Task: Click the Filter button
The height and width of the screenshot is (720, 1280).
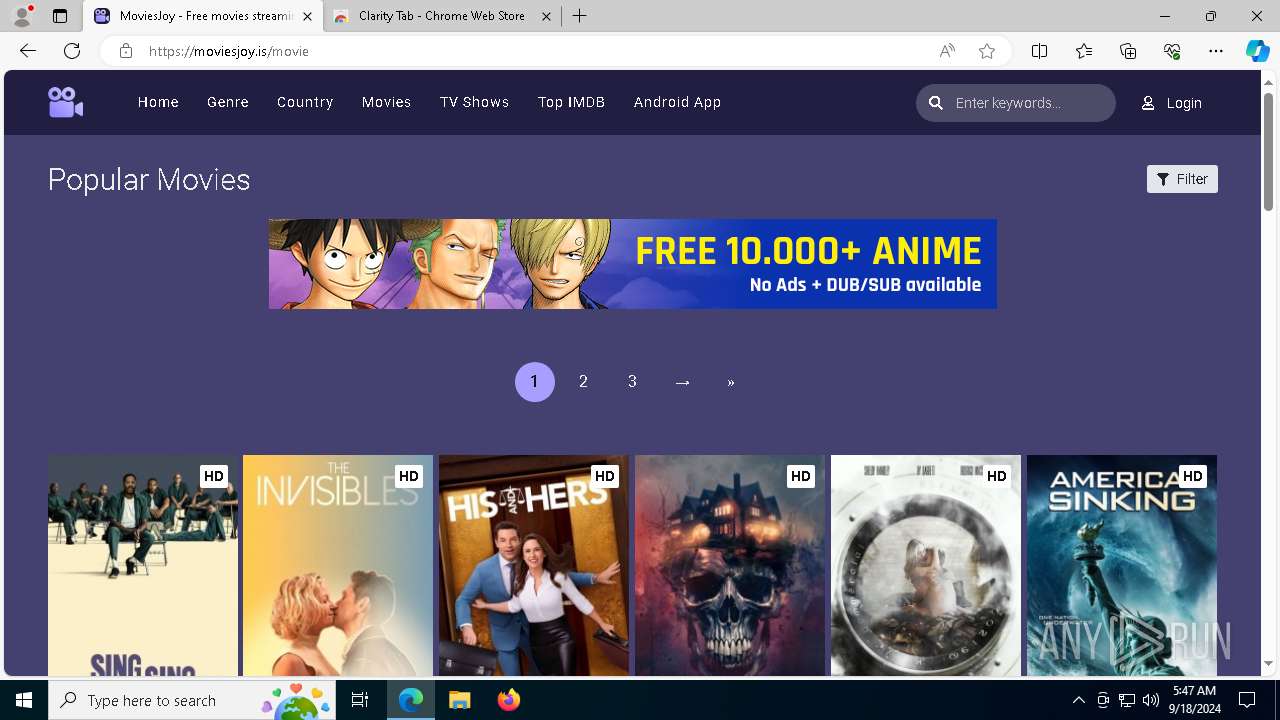Action: point(1182,179)
